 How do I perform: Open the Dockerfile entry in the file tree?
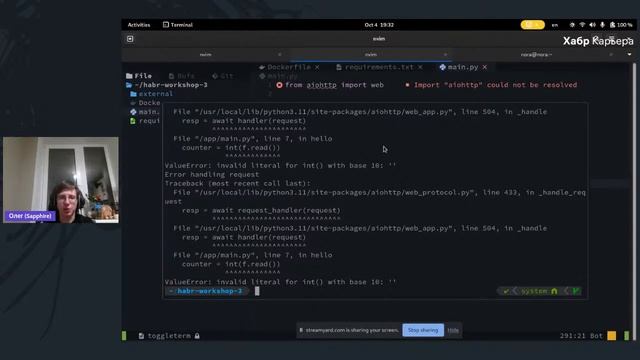click(x=146, y=103)
